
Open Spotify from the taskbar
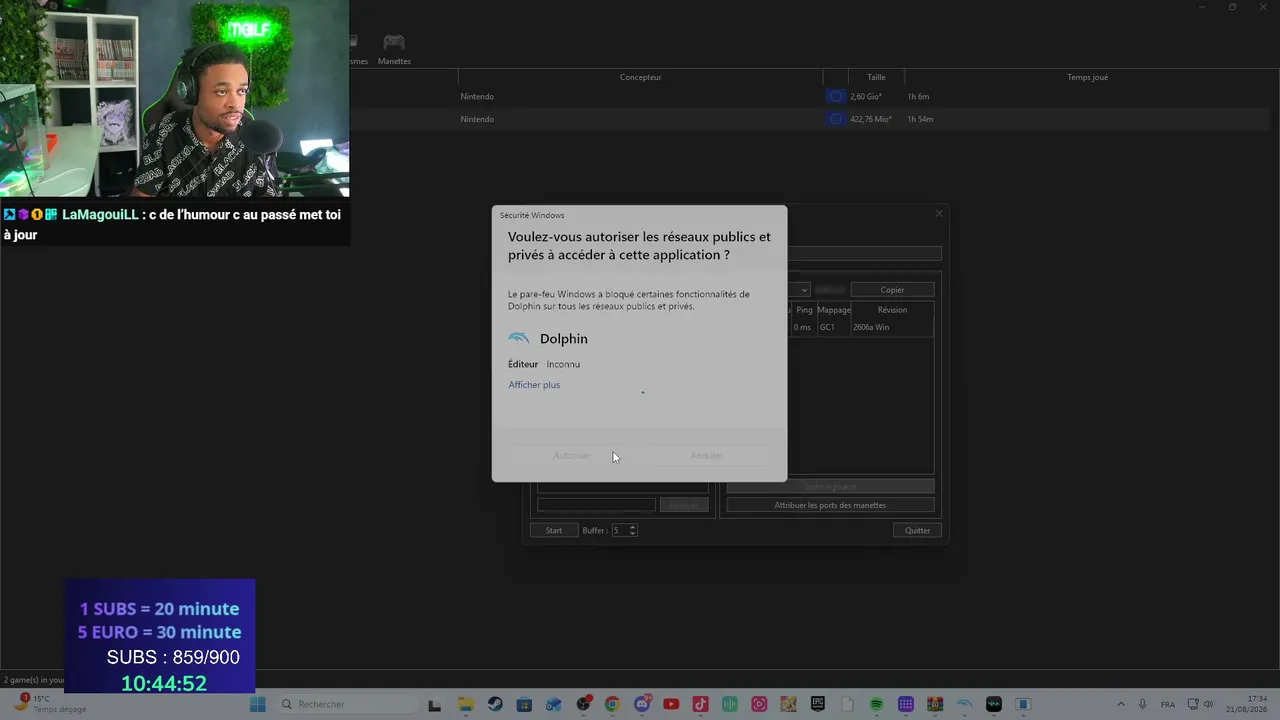(x=876, y=704)
